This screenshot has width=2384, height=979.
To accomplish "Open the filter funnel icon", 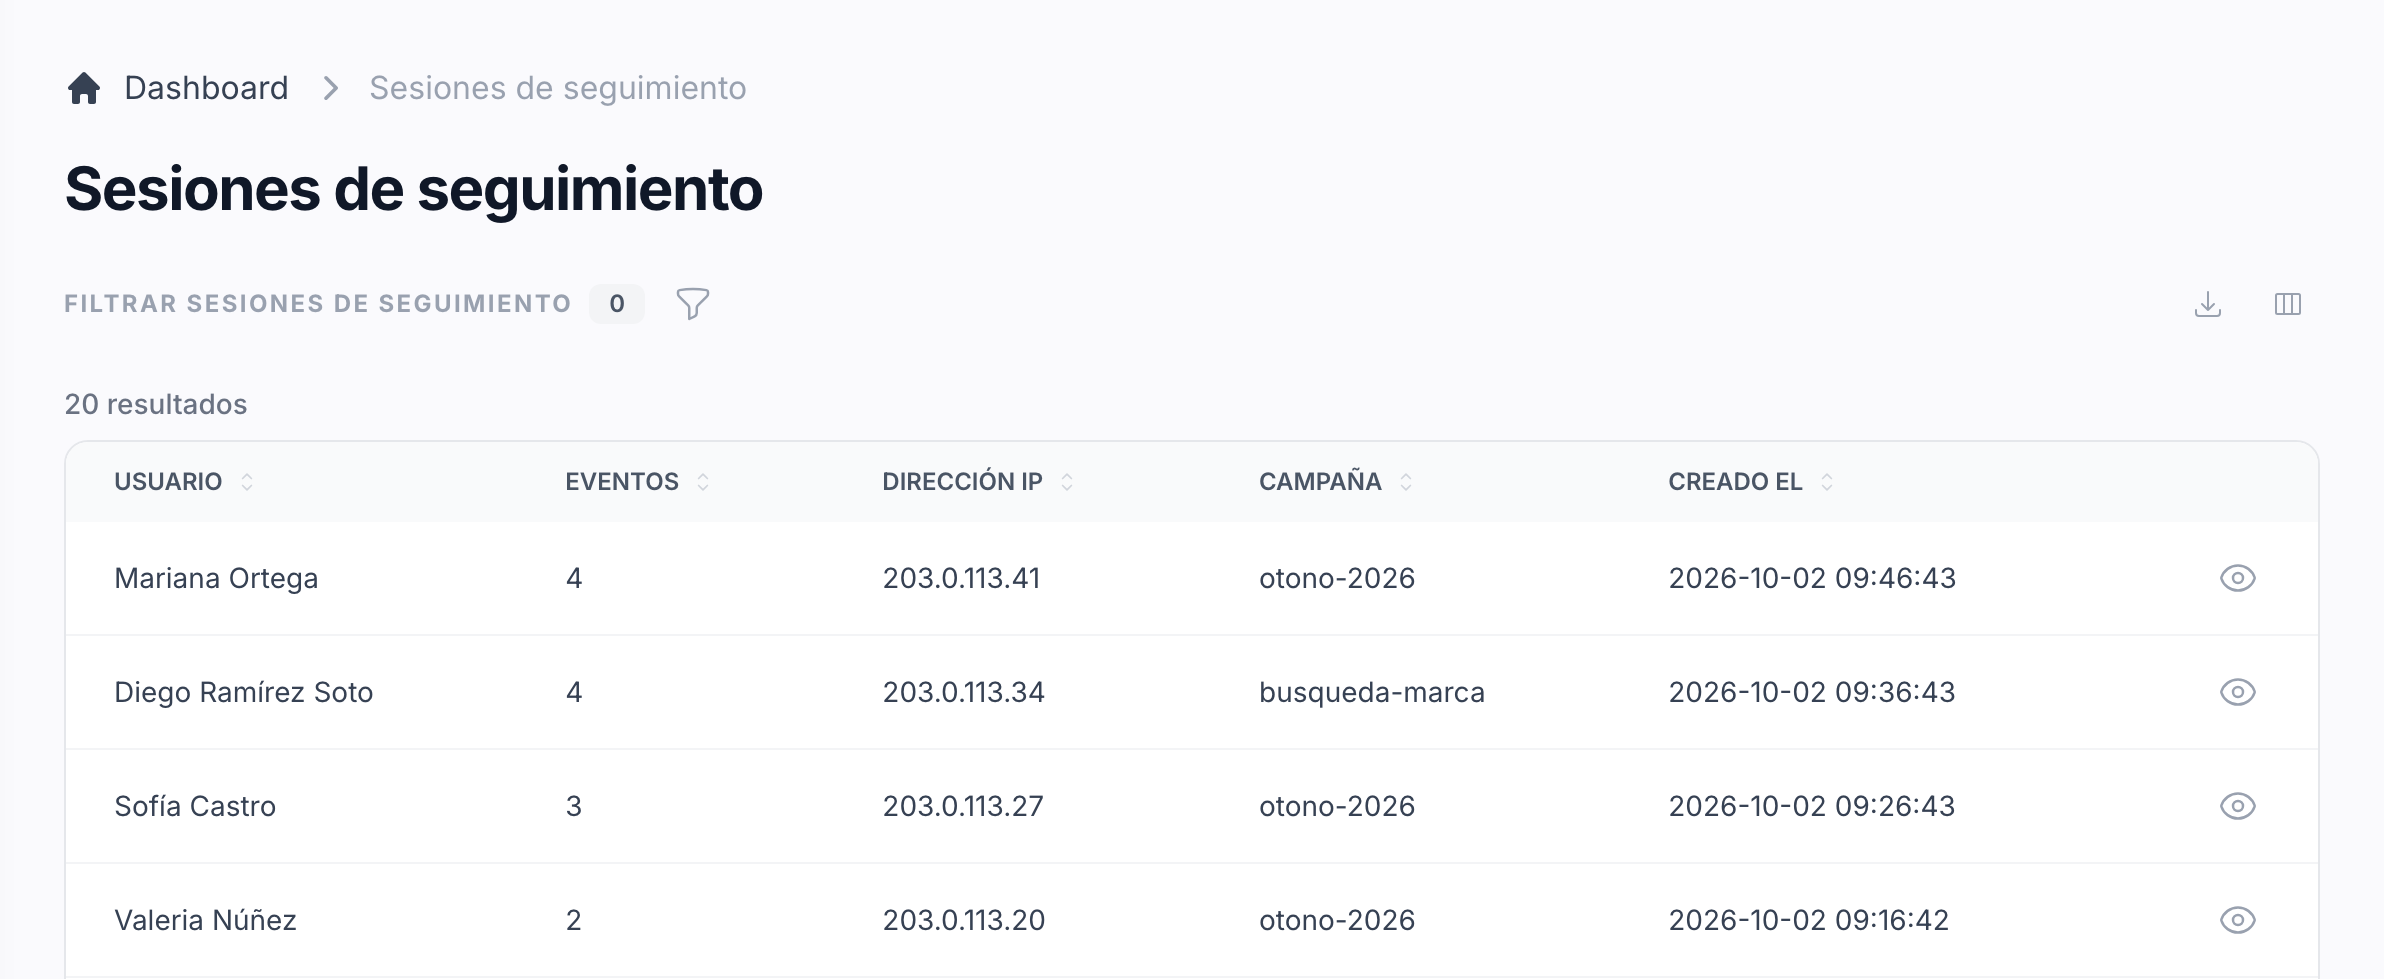I will coord(692,303).
